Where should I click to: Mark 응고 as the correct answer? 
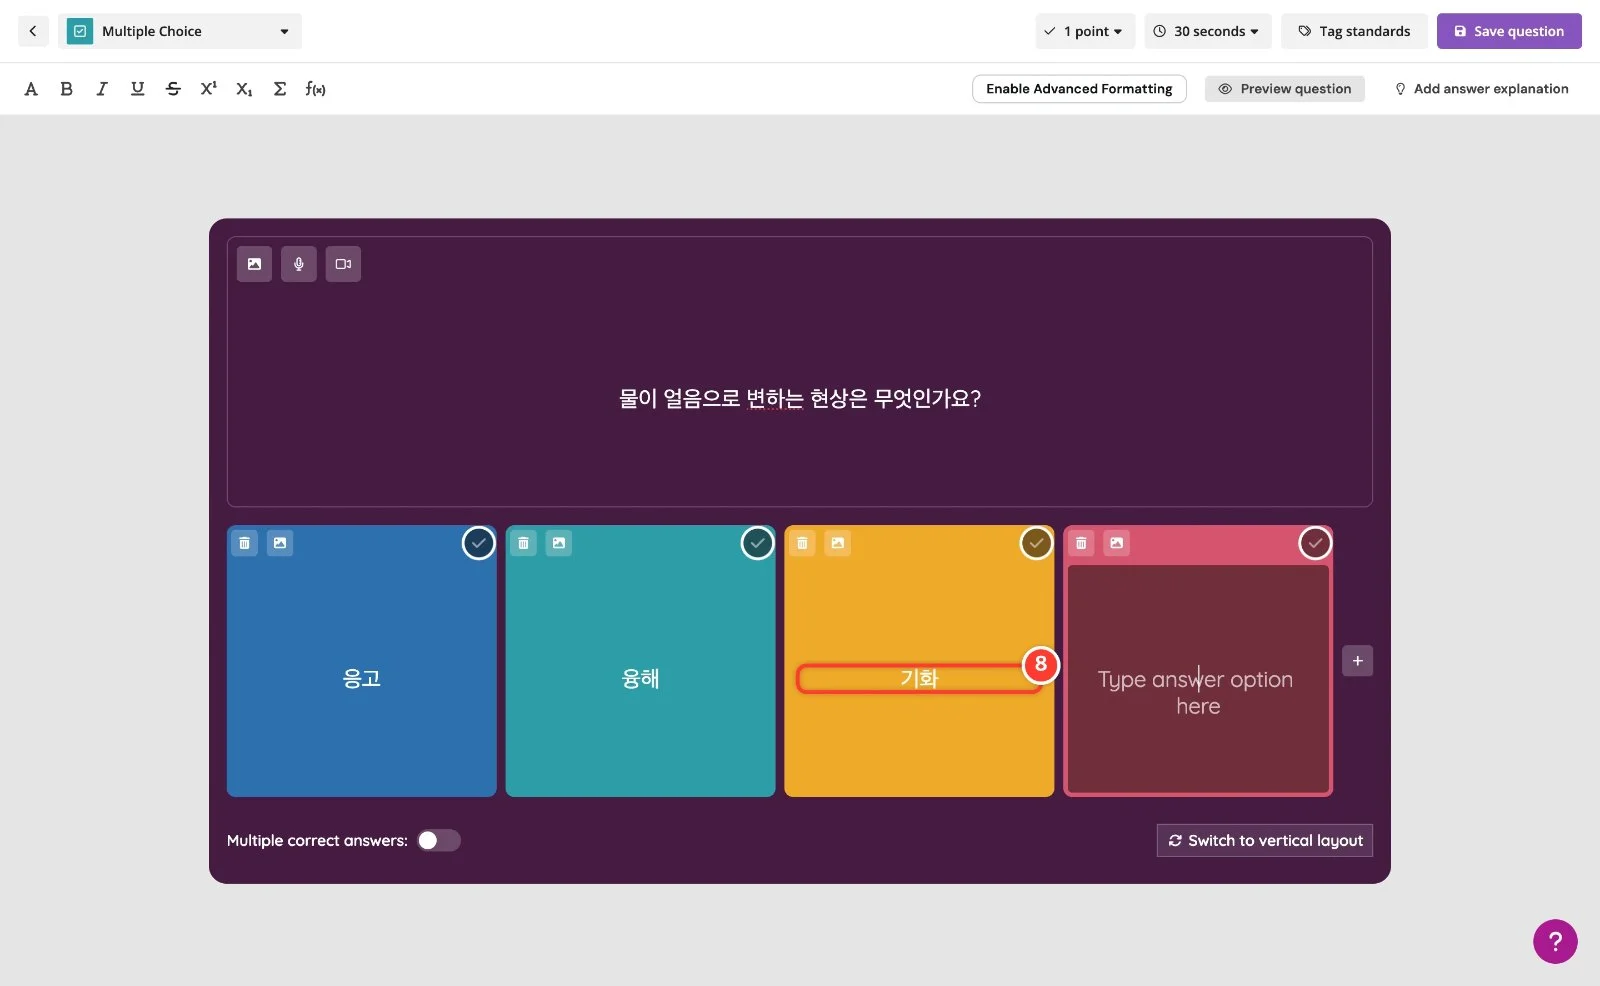coord(479,543)
